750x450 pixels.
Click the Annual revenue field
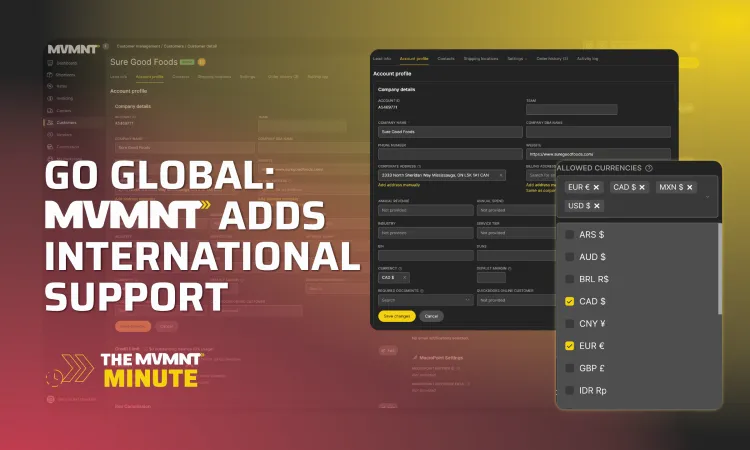point(426,210)
